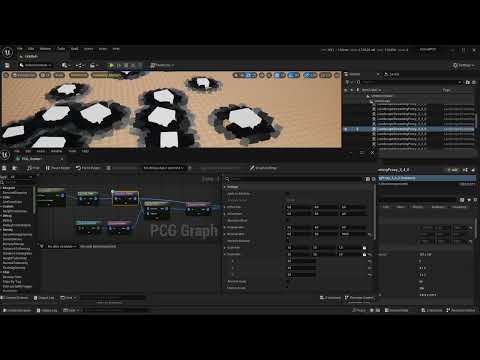480x360 pixels.
Task: Select the yellow-highlighted node in the PCG graph
Action: (x=125, y=198)
